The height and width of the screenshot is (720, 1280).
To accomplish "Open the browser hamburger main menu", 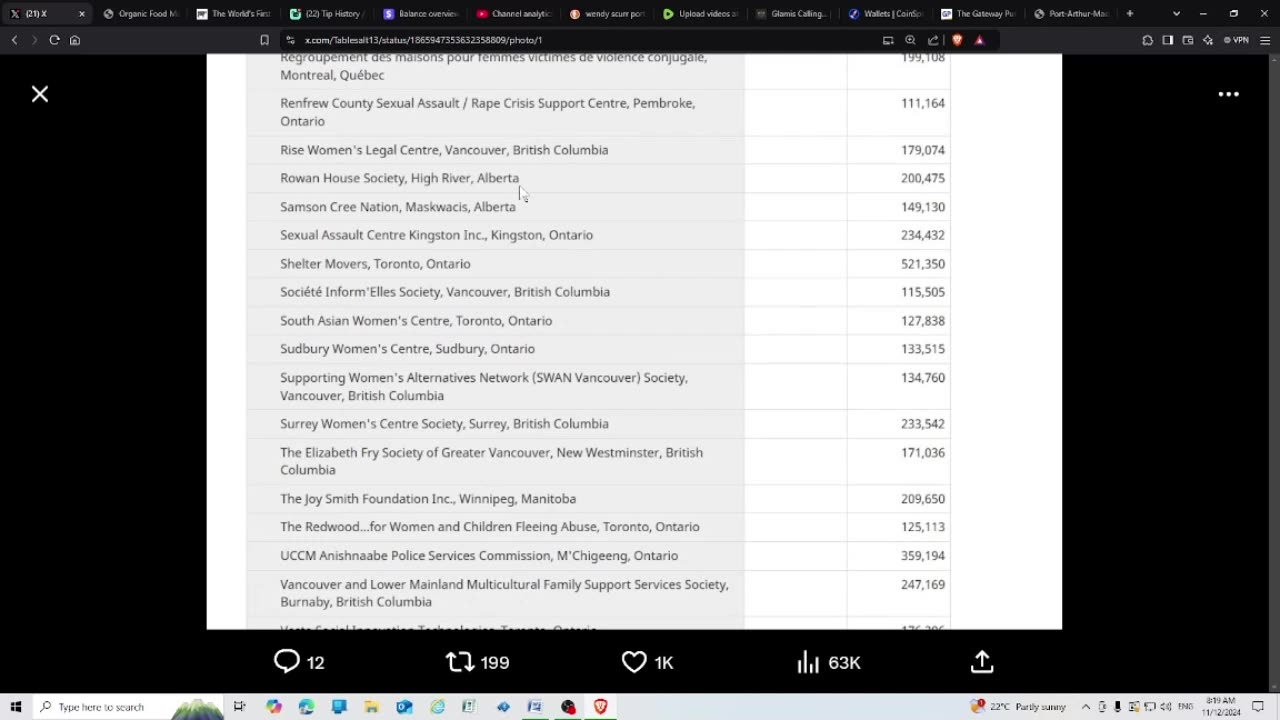I will pyautogui.click(x=1265, y=40).
